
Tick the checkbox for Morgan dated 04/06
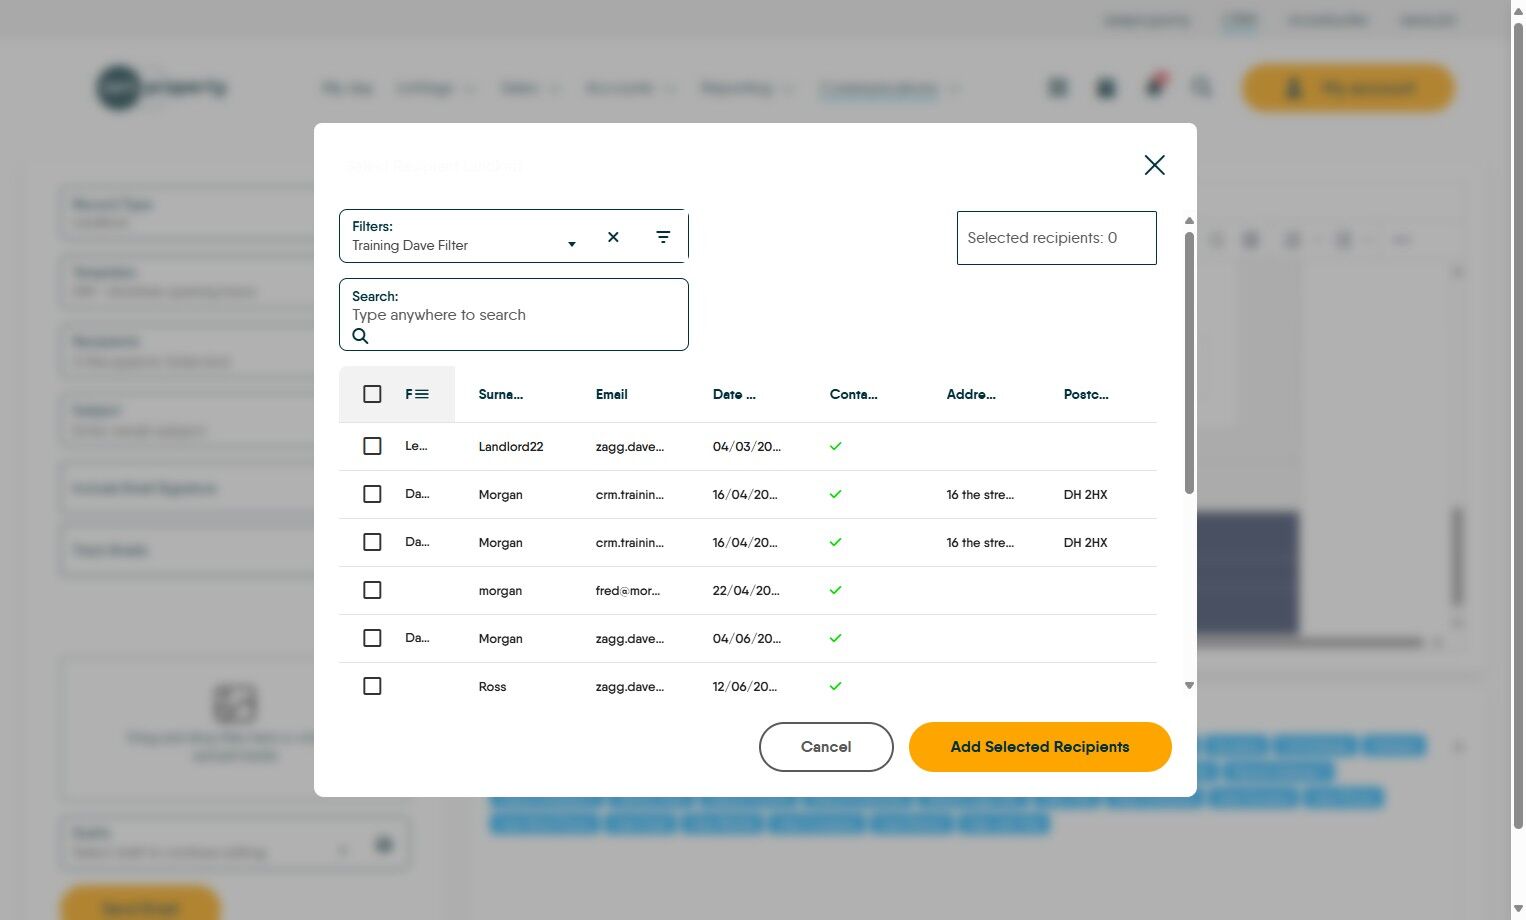click(x=372, y=638)
